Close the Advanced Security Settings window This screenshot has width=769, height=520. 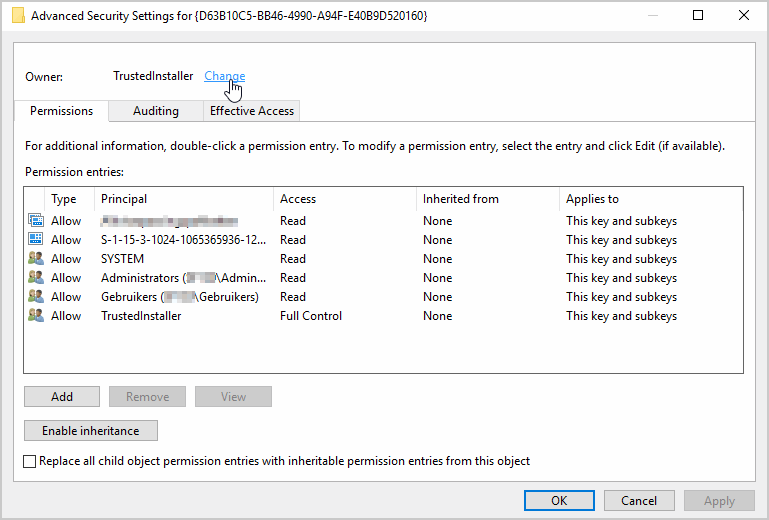743,16
